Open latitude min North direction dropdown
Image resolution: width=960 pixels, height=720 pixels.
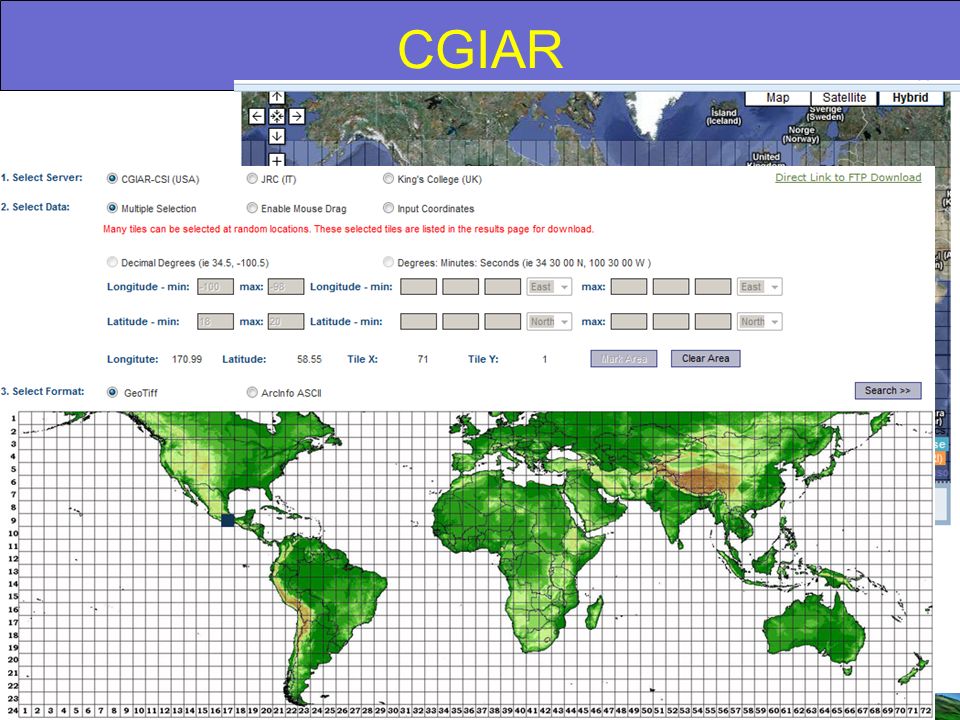549,321
